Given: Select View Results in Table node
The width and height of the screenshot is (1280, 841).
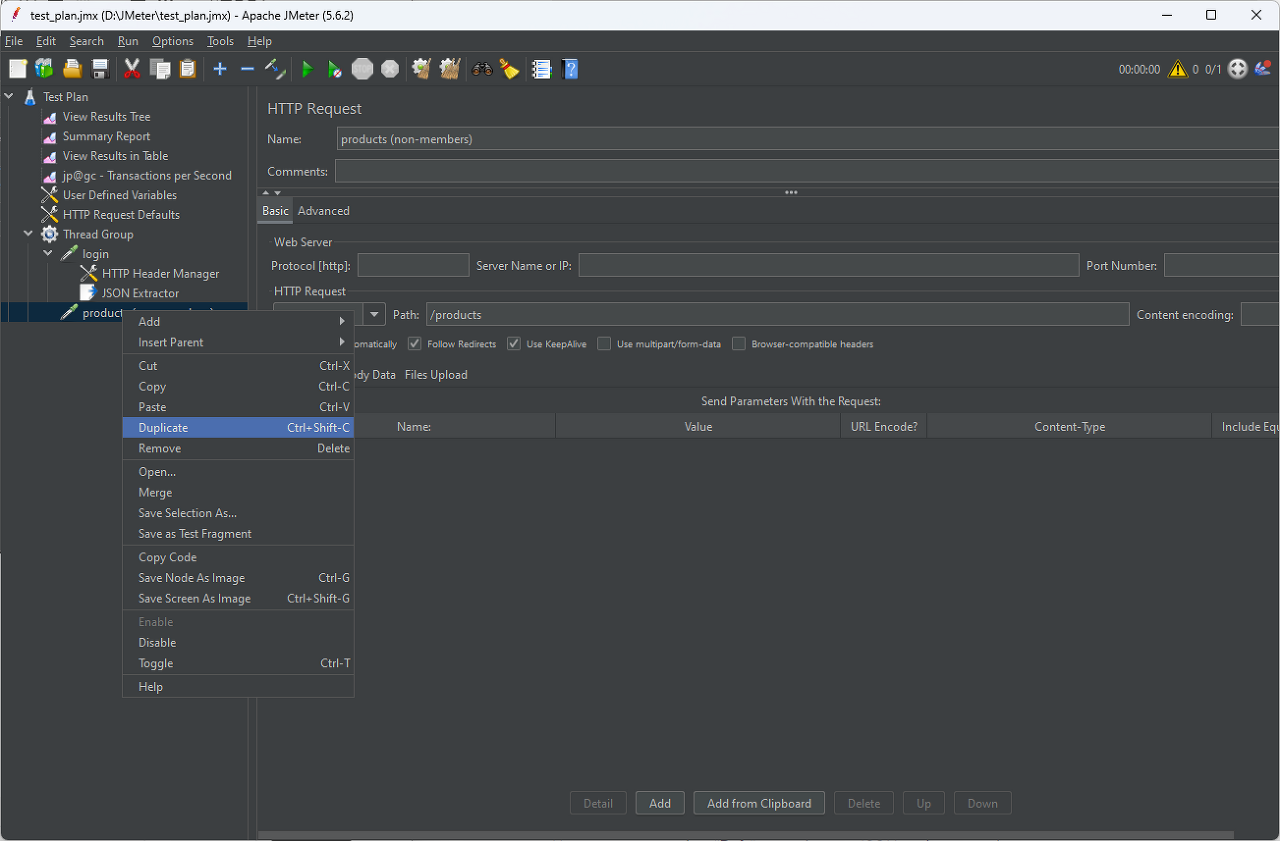Looking at the screenshot, I should click(115, 156).
